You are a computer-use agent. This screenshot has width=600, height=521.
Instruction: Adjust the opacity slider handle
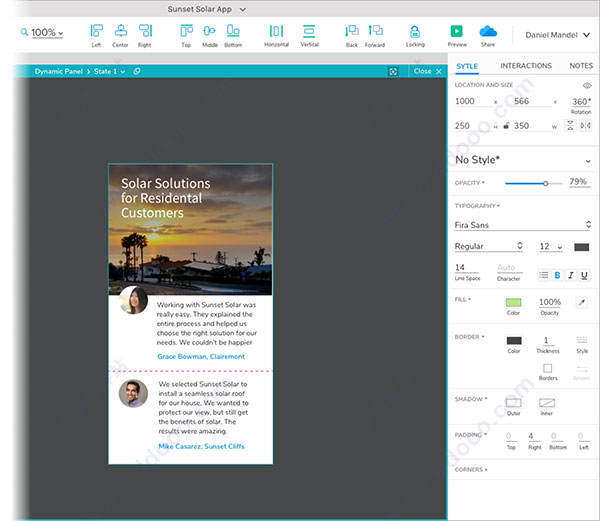(x=546, y=184)
